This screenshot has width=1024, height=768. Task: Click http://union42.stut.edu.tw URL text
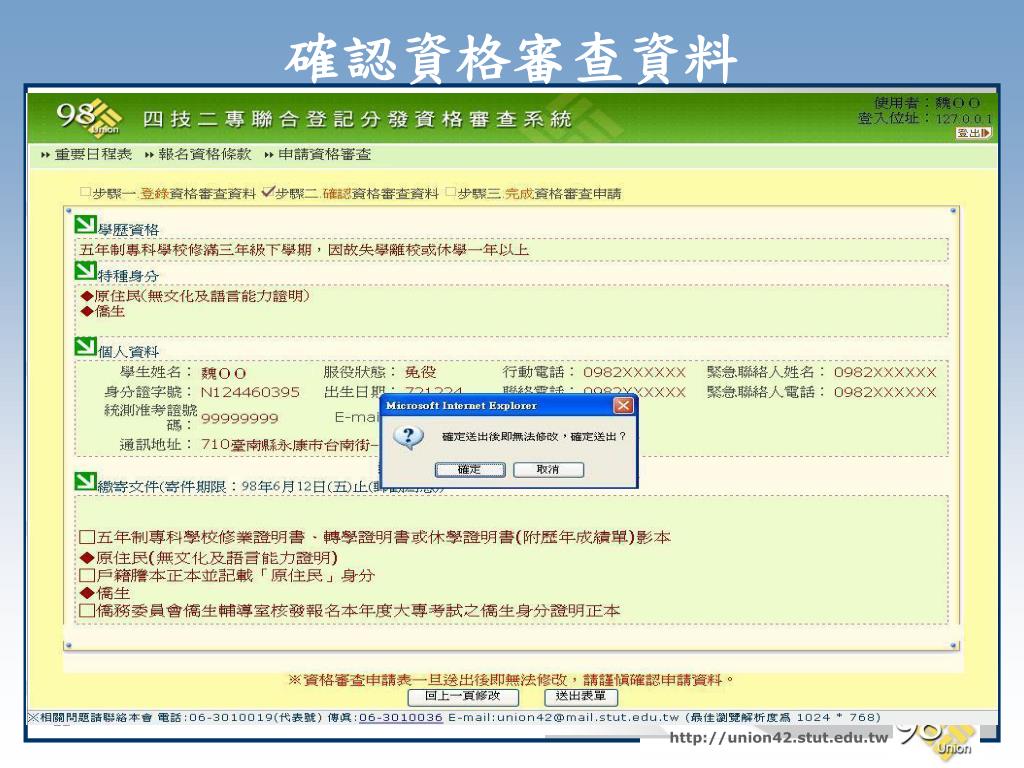[x=778, y=738]
